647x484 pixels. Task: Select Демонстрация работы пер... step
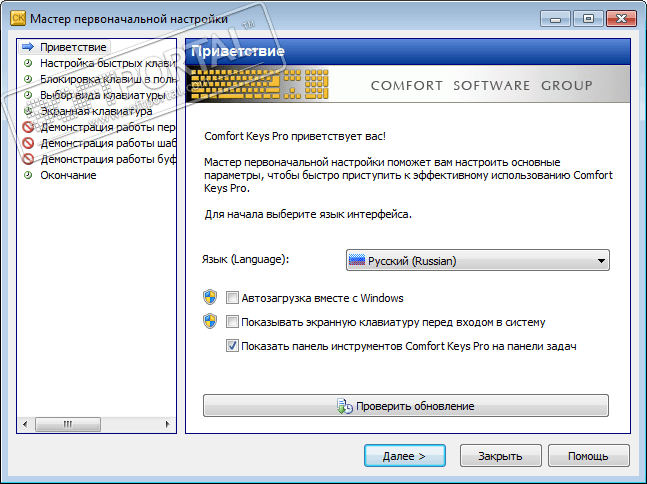pyautogui.click(x=108, y=127)
